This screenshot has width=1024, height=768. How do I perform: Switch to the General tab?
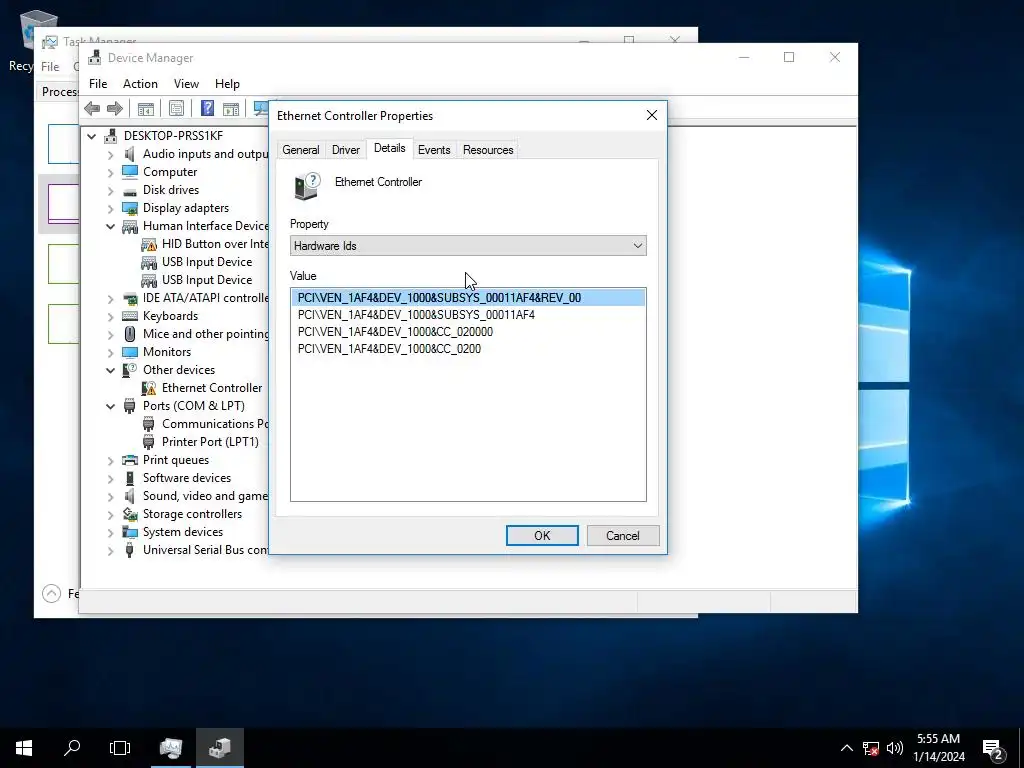click(x=300, y=150)
